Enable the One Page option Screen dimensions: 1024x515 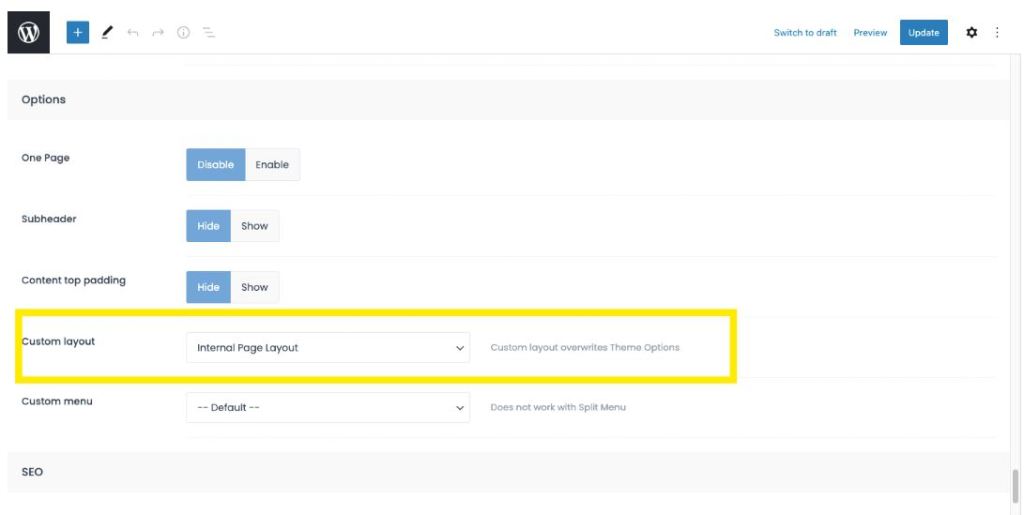tap(272, 165)
